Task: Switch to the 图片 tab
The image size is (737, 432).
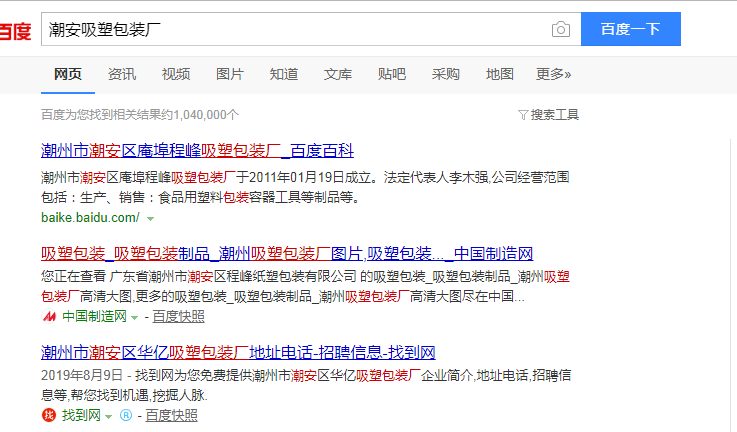Action: (x=229, y=74)
